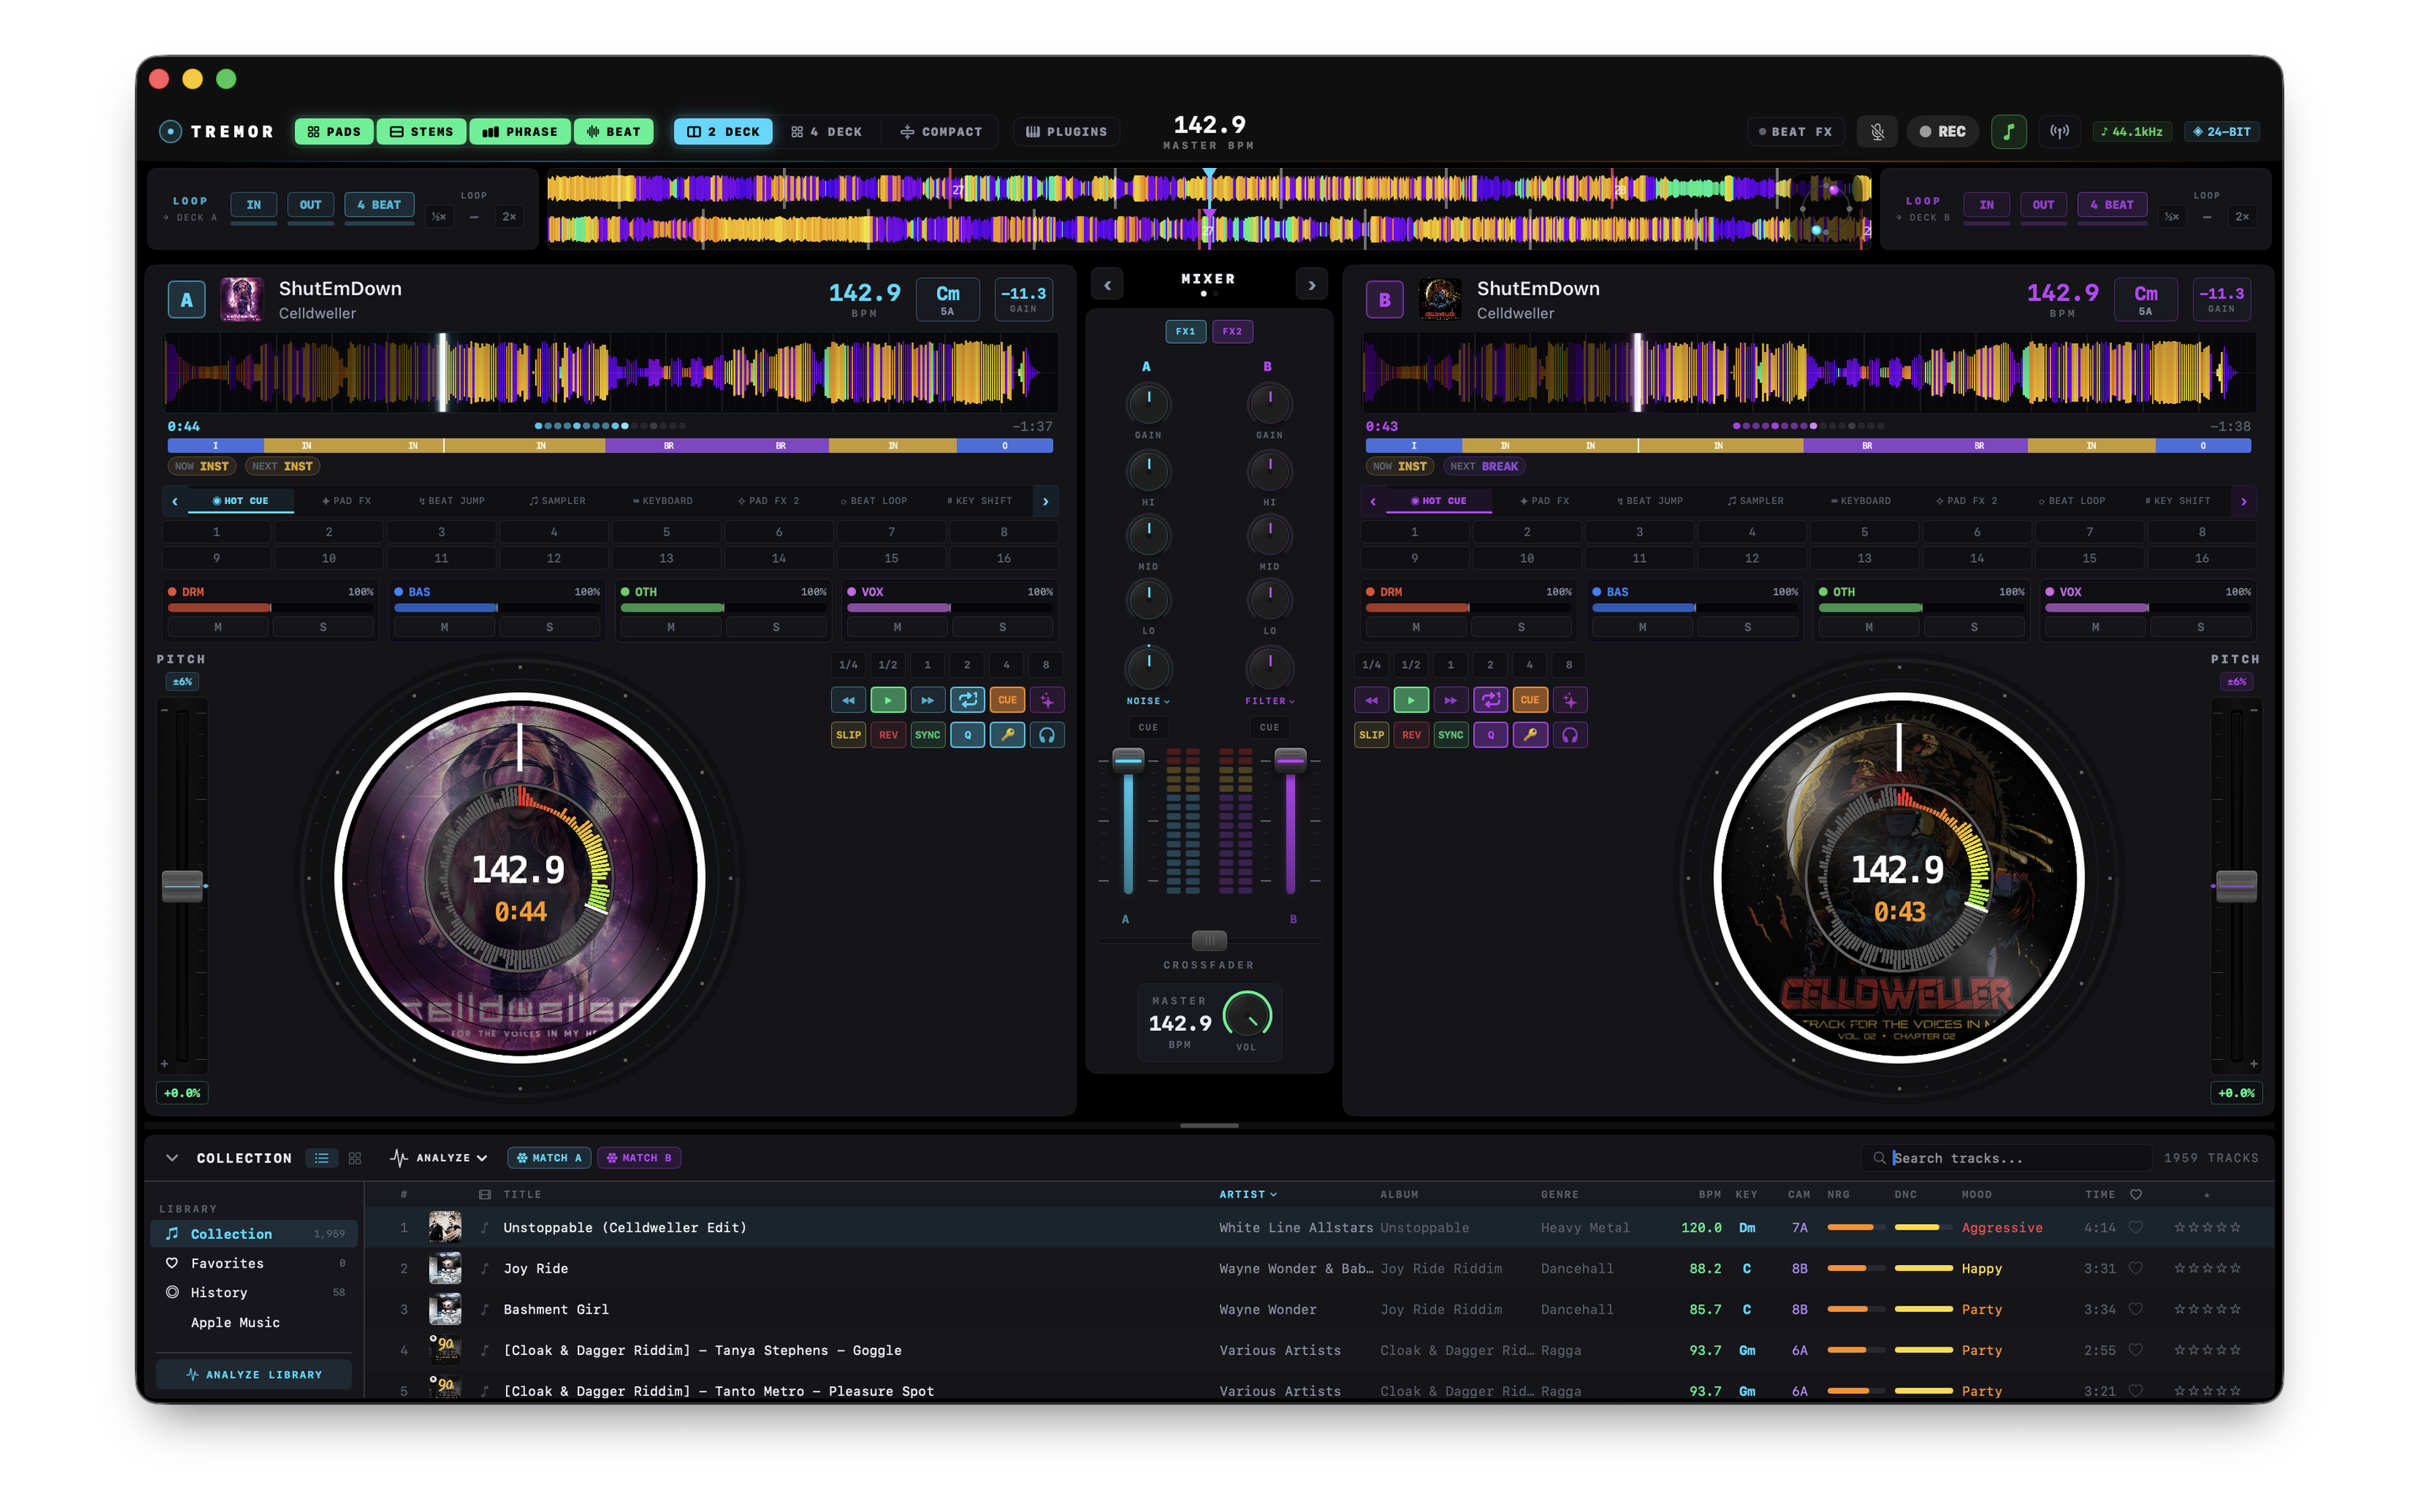Image resolution: width=2420 pixels, height=1512 pixels.
Task: Click MATCH B button
Action: (639, 1158)
